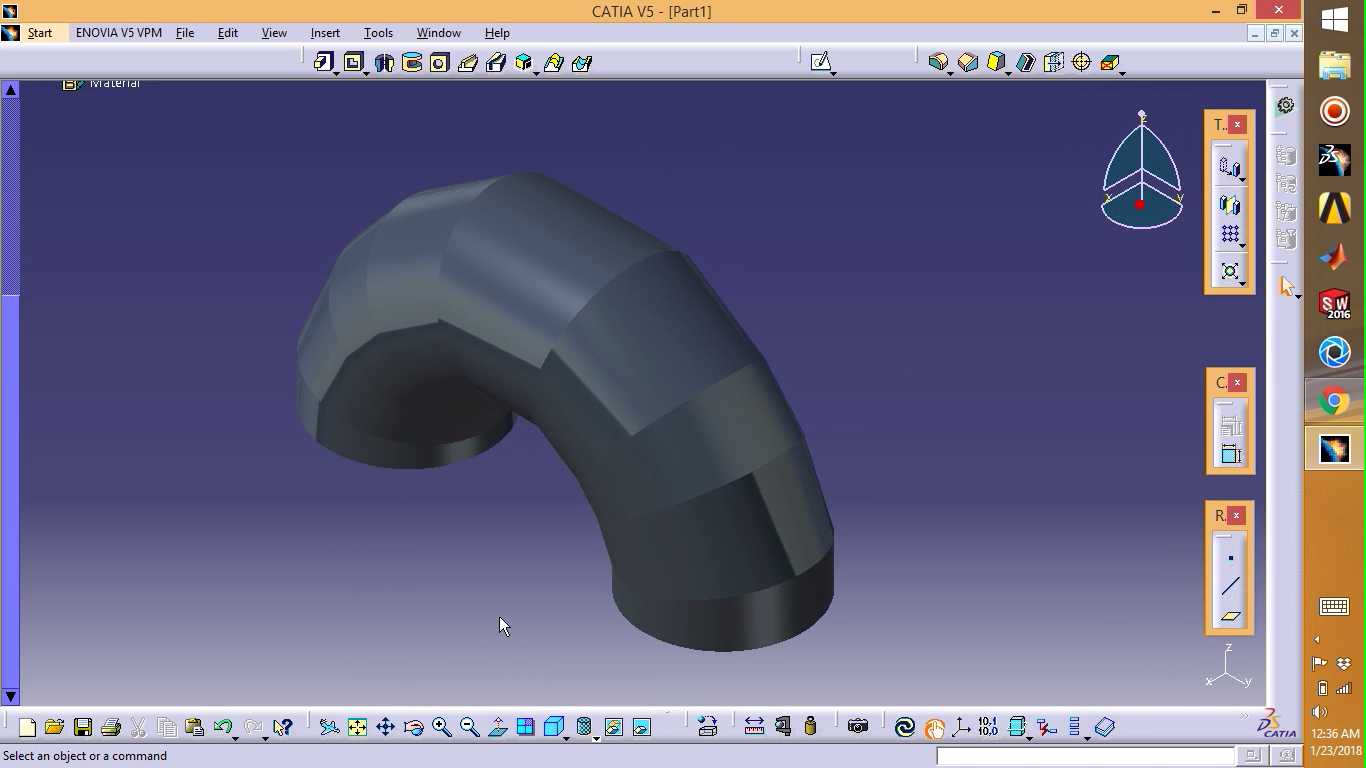Select the Hole tool

click(439, 63)
